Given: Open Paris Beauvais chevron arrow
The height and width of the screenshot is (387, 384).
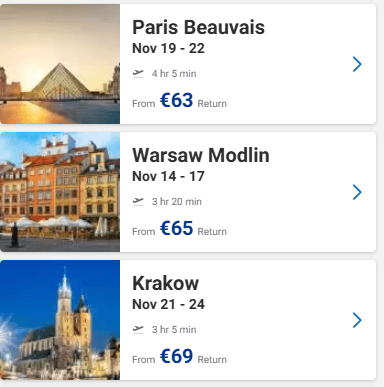Looking at the screenshot, I should 357,64.
